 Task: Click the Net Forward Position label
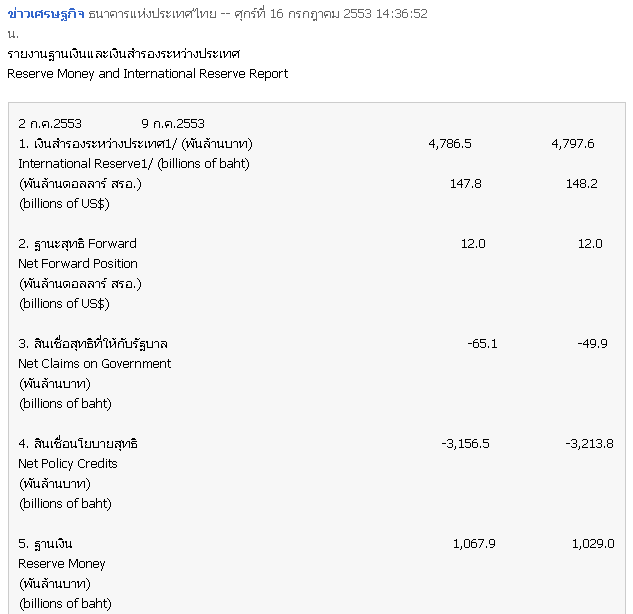(78, 264)
